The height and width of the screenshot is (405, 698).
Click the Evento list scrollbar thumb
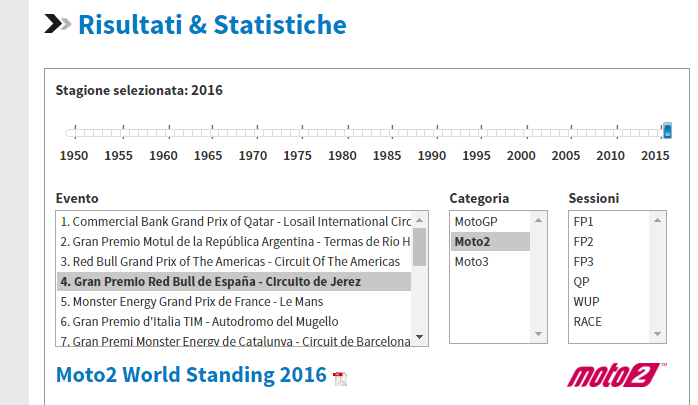pos(419,247)
